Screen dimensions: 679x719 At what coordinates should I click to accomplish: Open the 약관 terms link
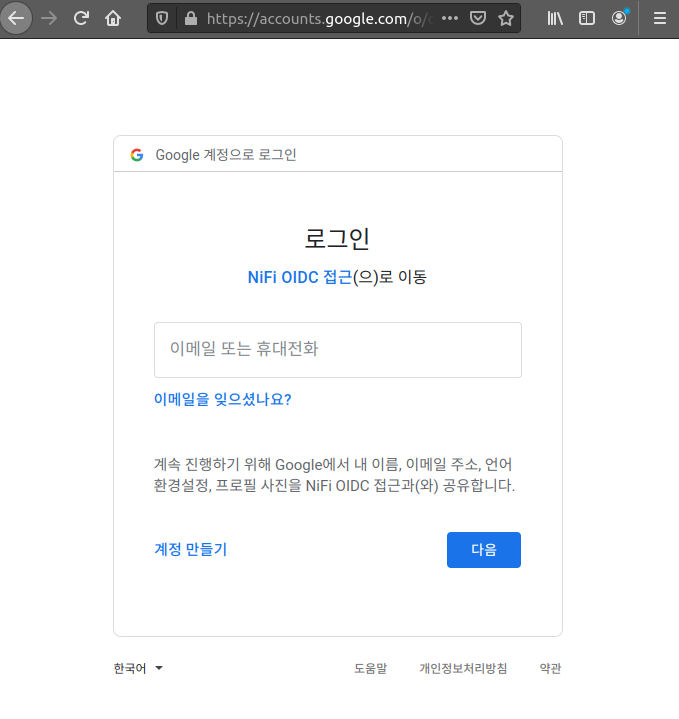click(x=550, y=669)
